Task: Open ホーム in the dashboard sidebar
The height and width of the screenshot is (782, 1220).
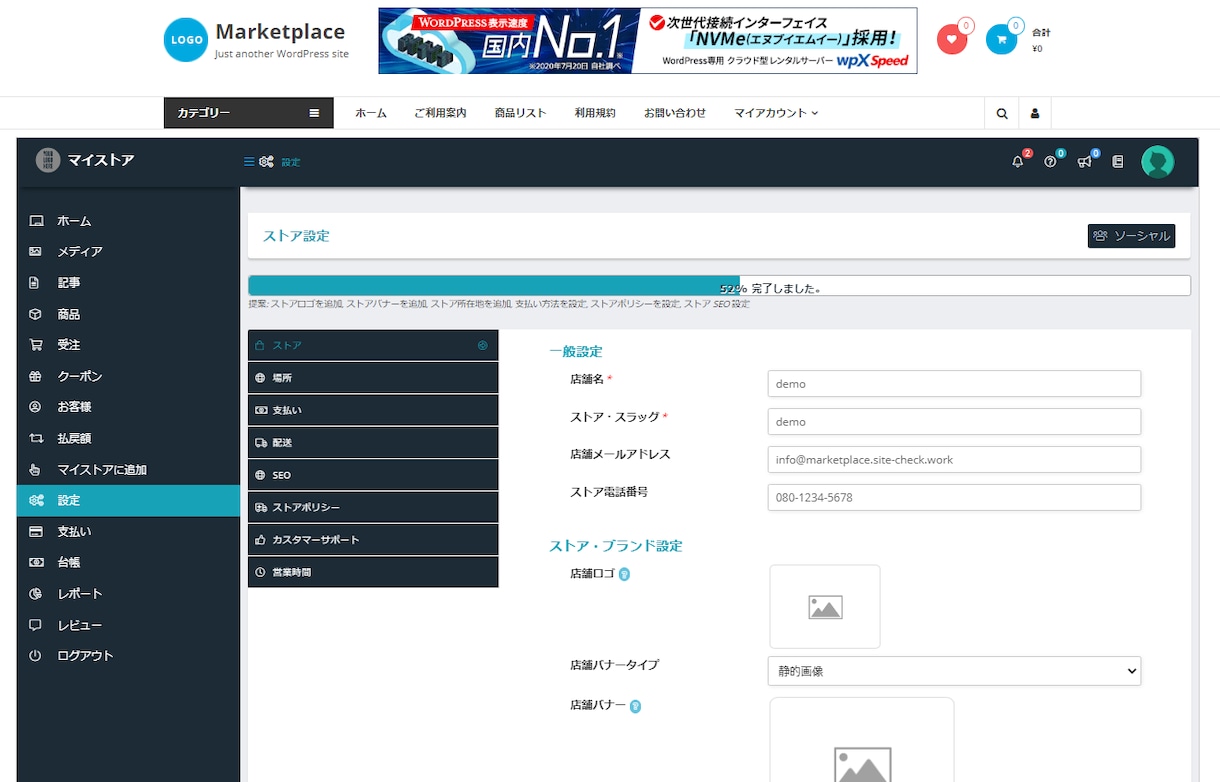Action: tap(128, 221)
